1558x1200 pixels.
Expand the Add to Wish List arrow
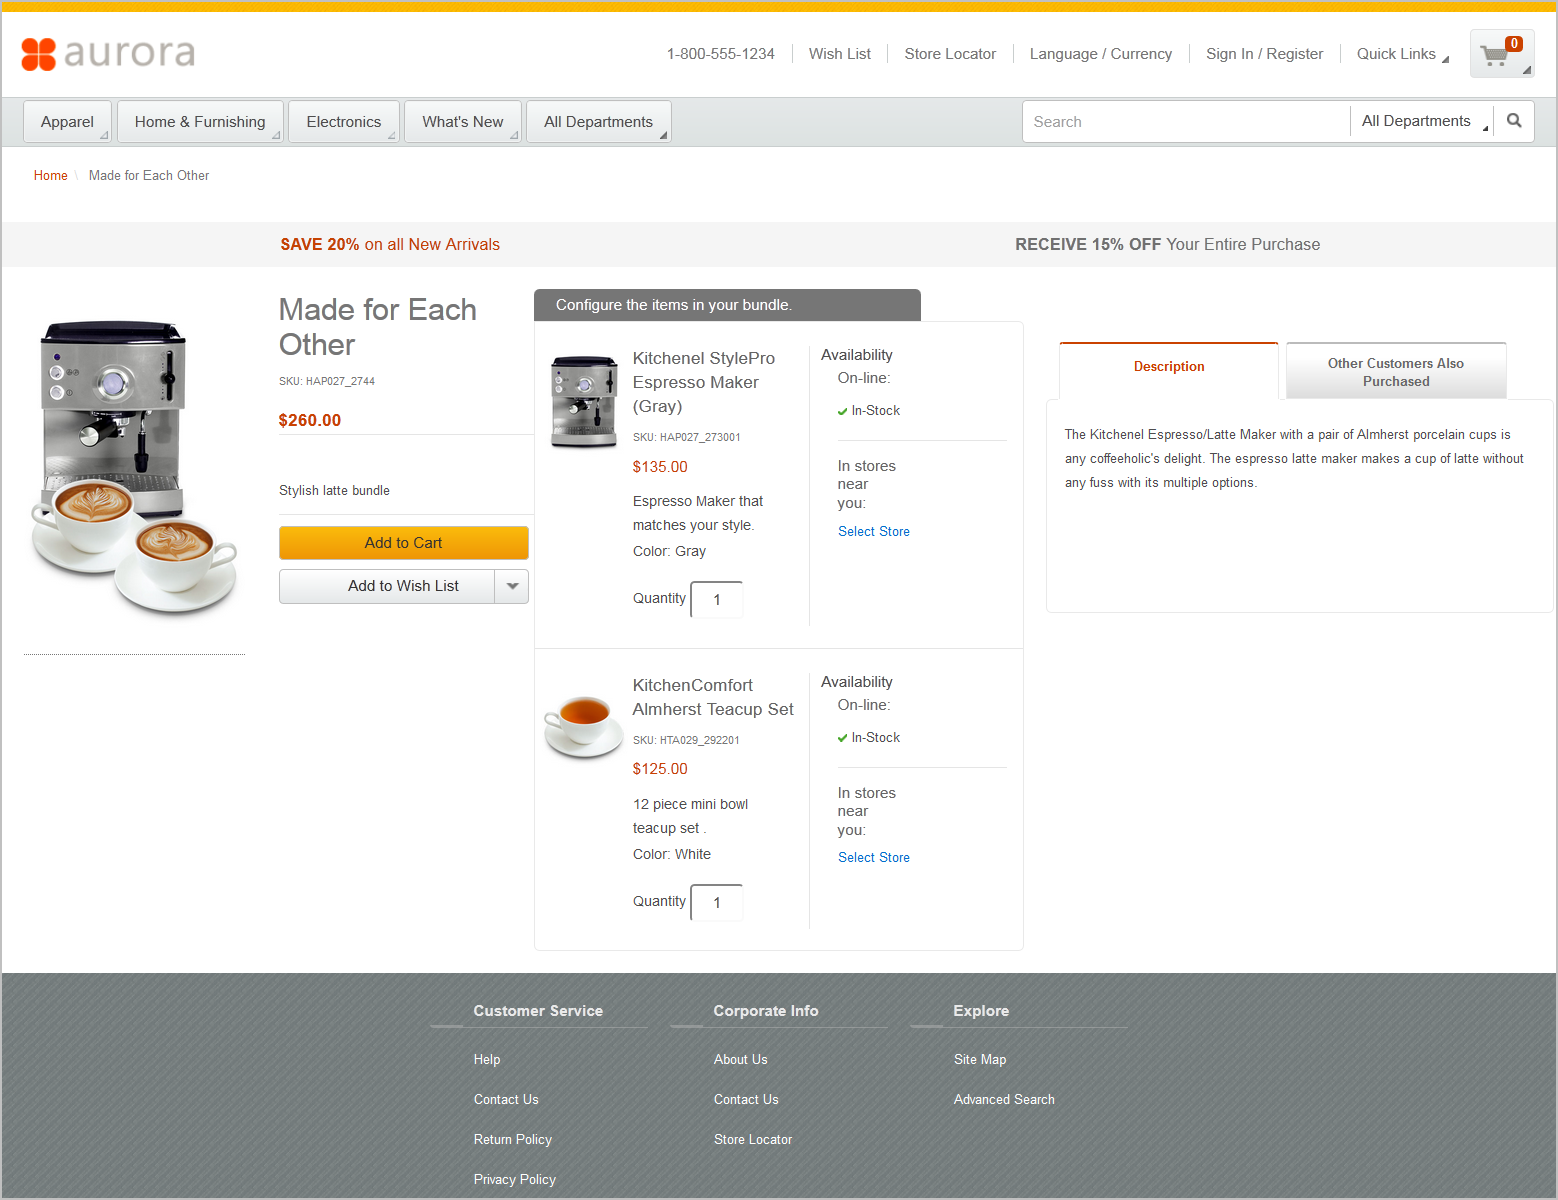(x=512, y=586)
